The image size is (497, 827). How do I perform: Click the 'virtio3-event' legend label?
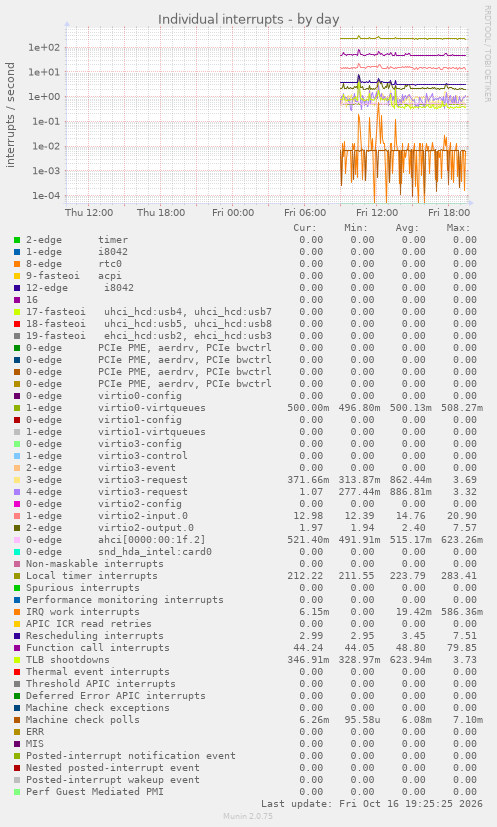[137, 468]
